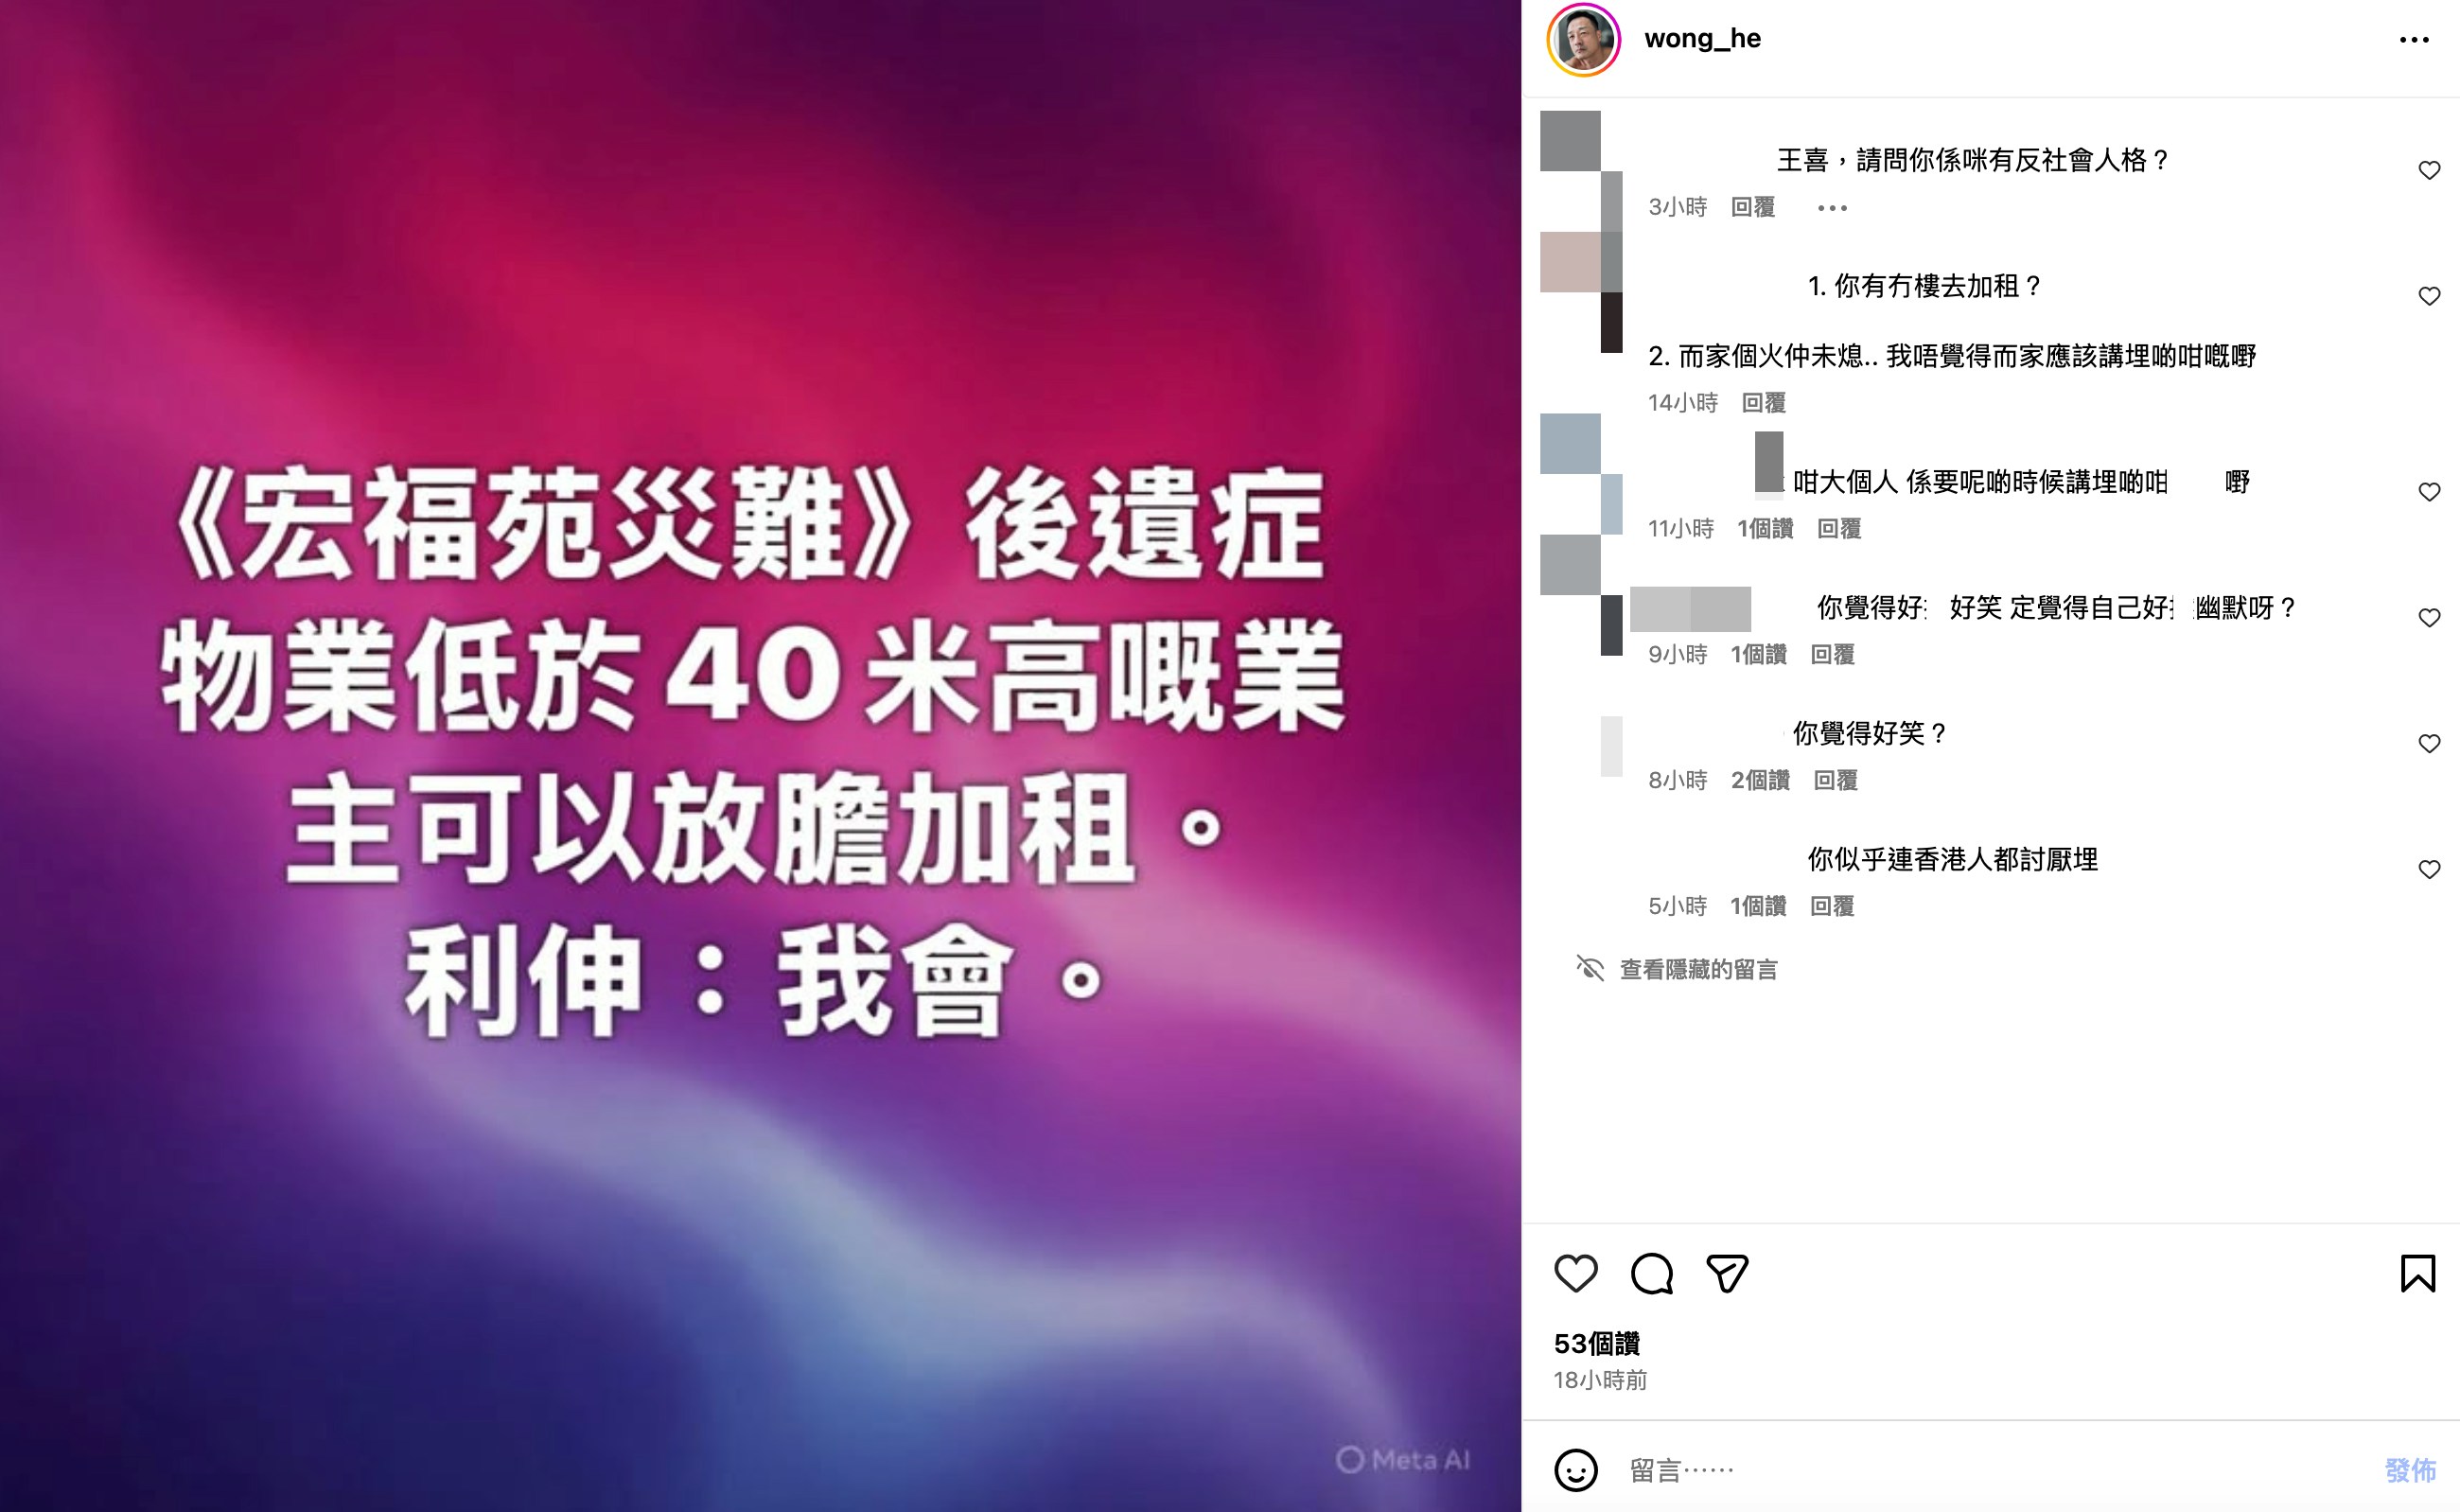Like the post with the heart icon
Image resolution: width=2460 pixels, height=1512 pixels.
click(x=1576, y=1273)
